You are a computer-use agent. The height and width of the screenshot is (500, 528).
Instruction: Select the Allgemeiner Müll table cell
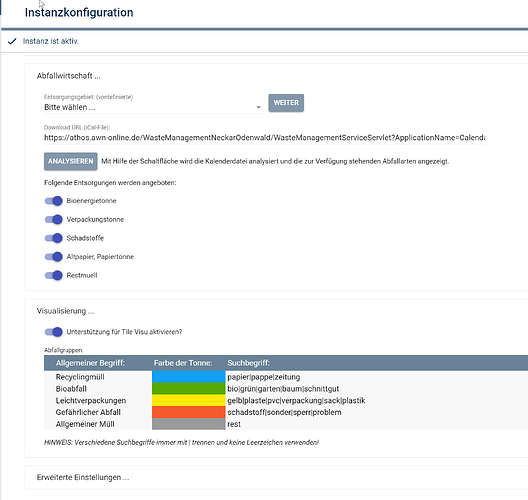point(85,424)
